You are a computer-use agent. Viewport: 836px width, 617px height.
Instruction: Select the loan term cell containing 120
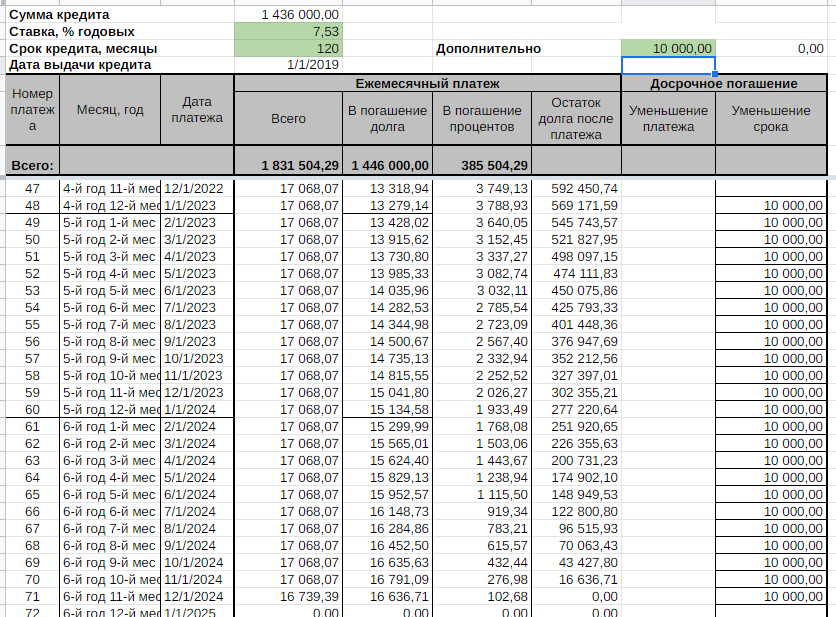point(287,48)
